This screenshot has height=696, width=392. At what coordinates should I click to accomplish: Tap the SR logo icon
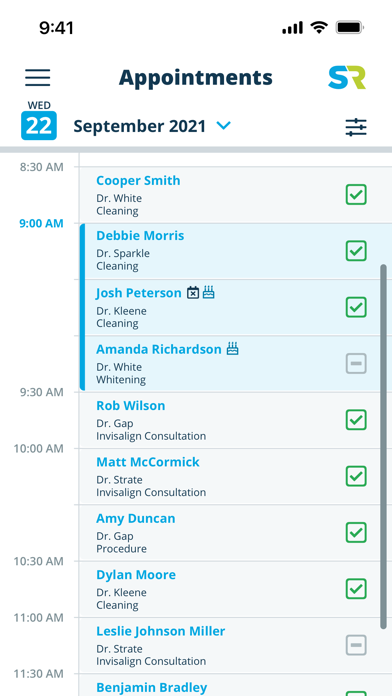click(x=347, y=78)
